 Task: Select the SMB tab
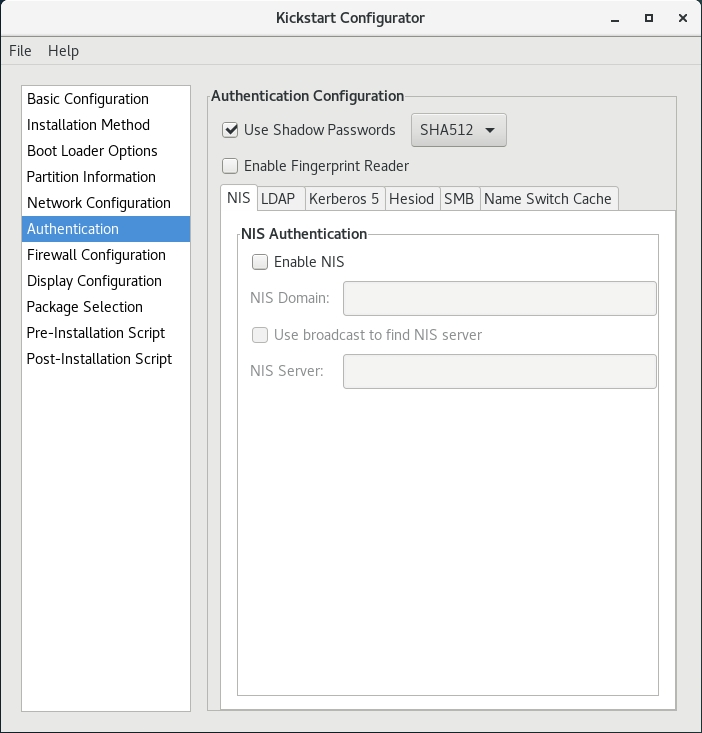click(459, 199)
